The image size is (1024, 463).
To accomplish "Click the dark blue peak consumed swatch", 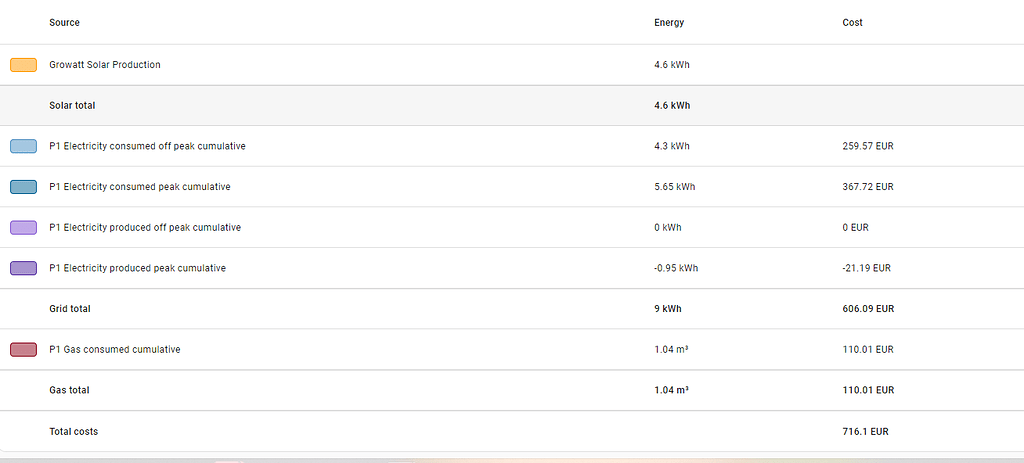I will pos(23,187).
